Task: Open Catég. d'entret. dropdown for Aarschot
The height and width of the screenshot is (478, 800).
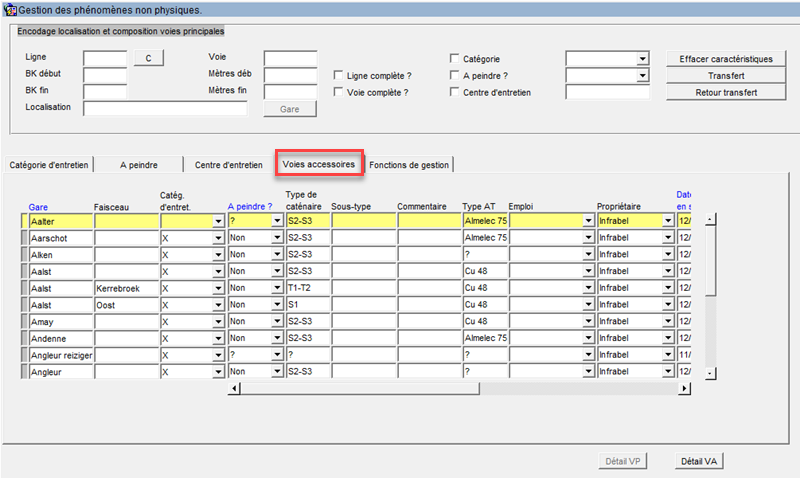Action: [x=218, y=238]
